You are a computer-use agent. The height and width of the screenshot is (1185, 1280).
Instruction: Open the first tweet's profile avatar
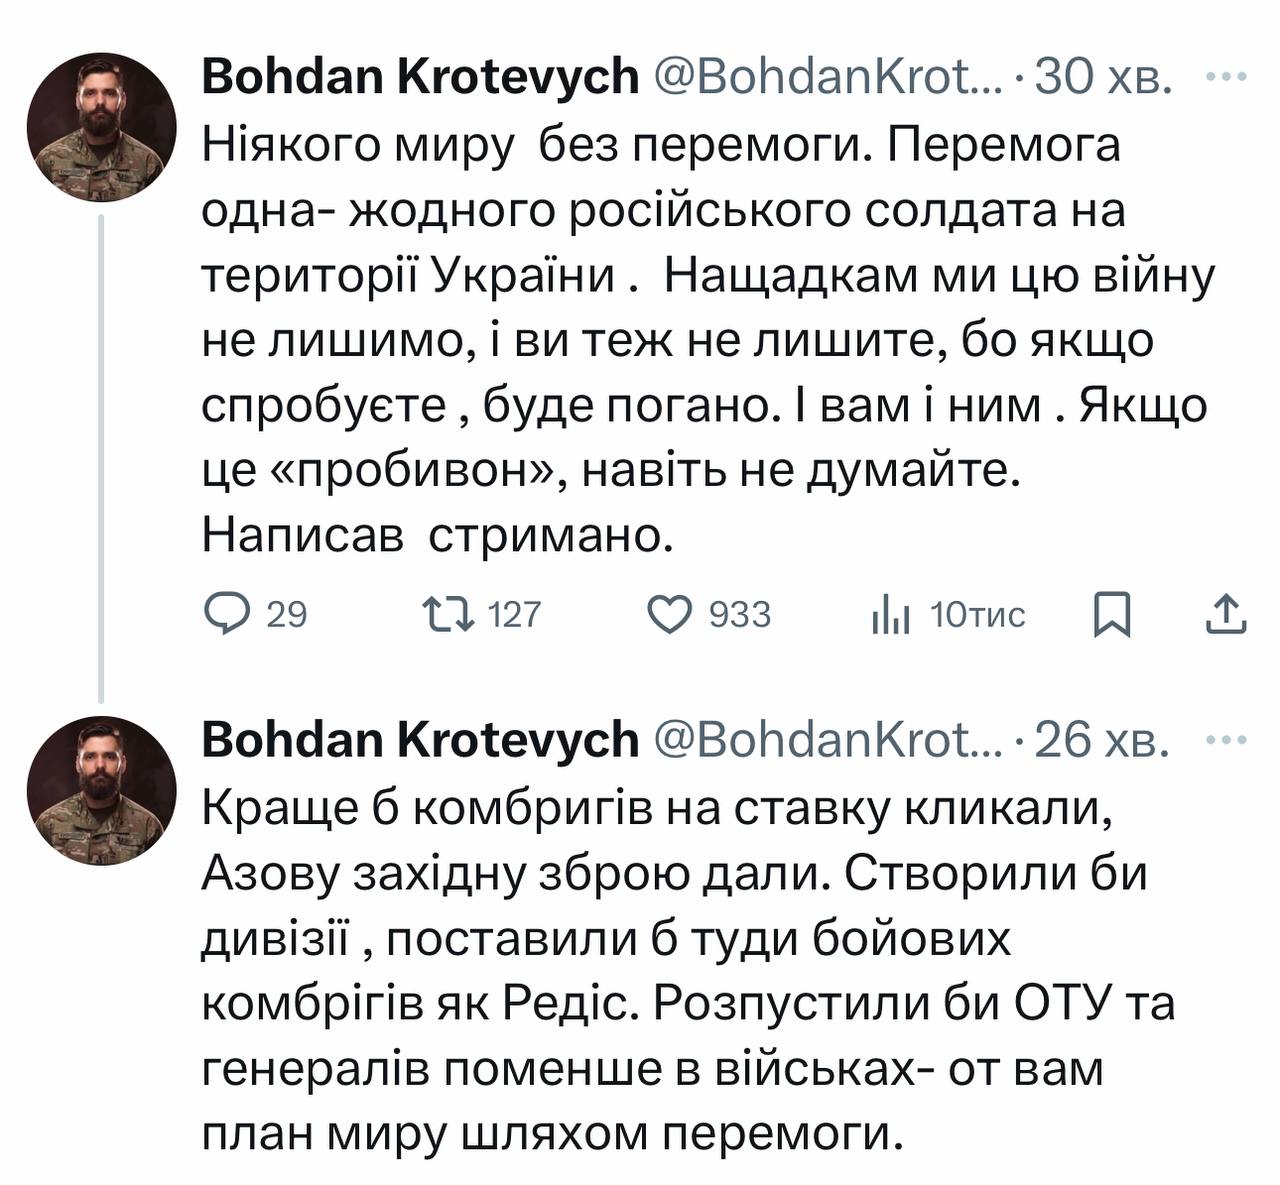[x=101, y=127]
